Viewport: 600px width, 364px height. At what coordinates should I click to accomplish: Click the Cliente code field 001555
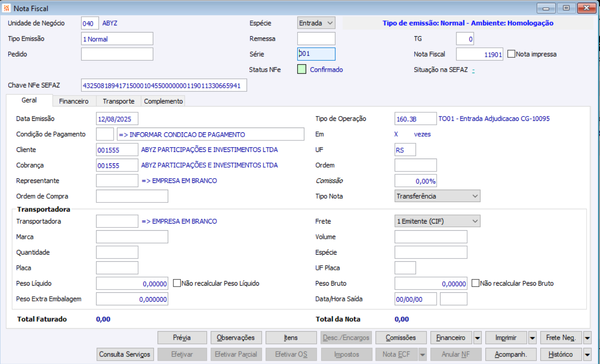(x=117, y=150)
